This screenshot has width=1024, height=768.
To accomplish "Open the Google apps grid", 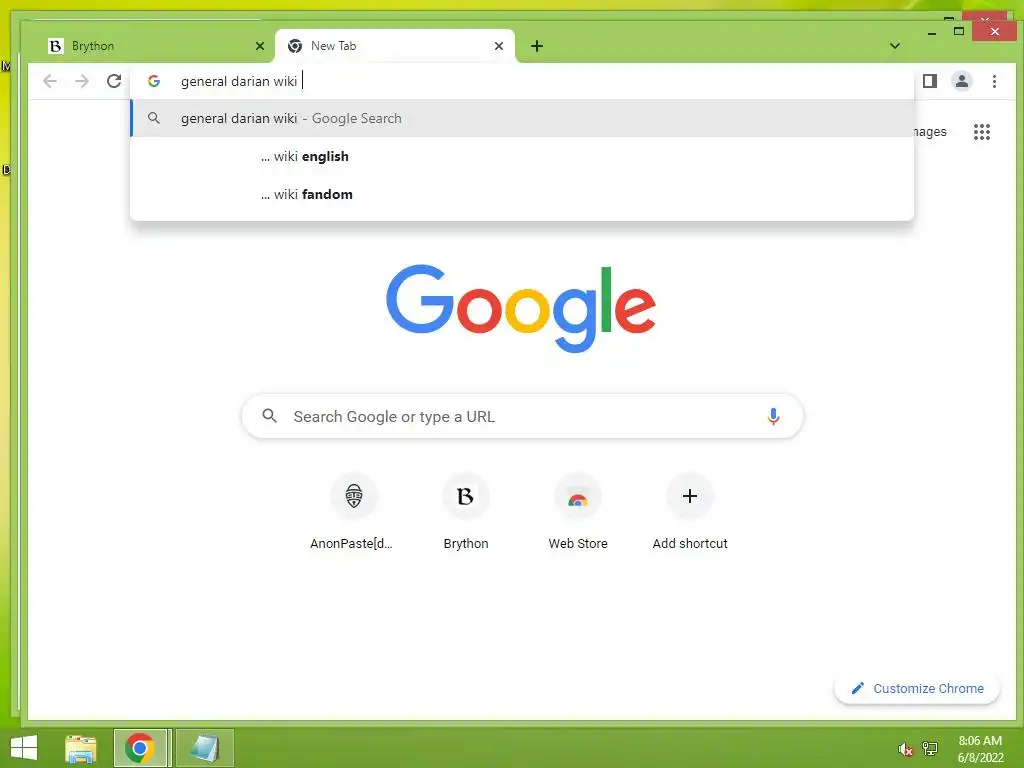I will (x=982, y=132).
